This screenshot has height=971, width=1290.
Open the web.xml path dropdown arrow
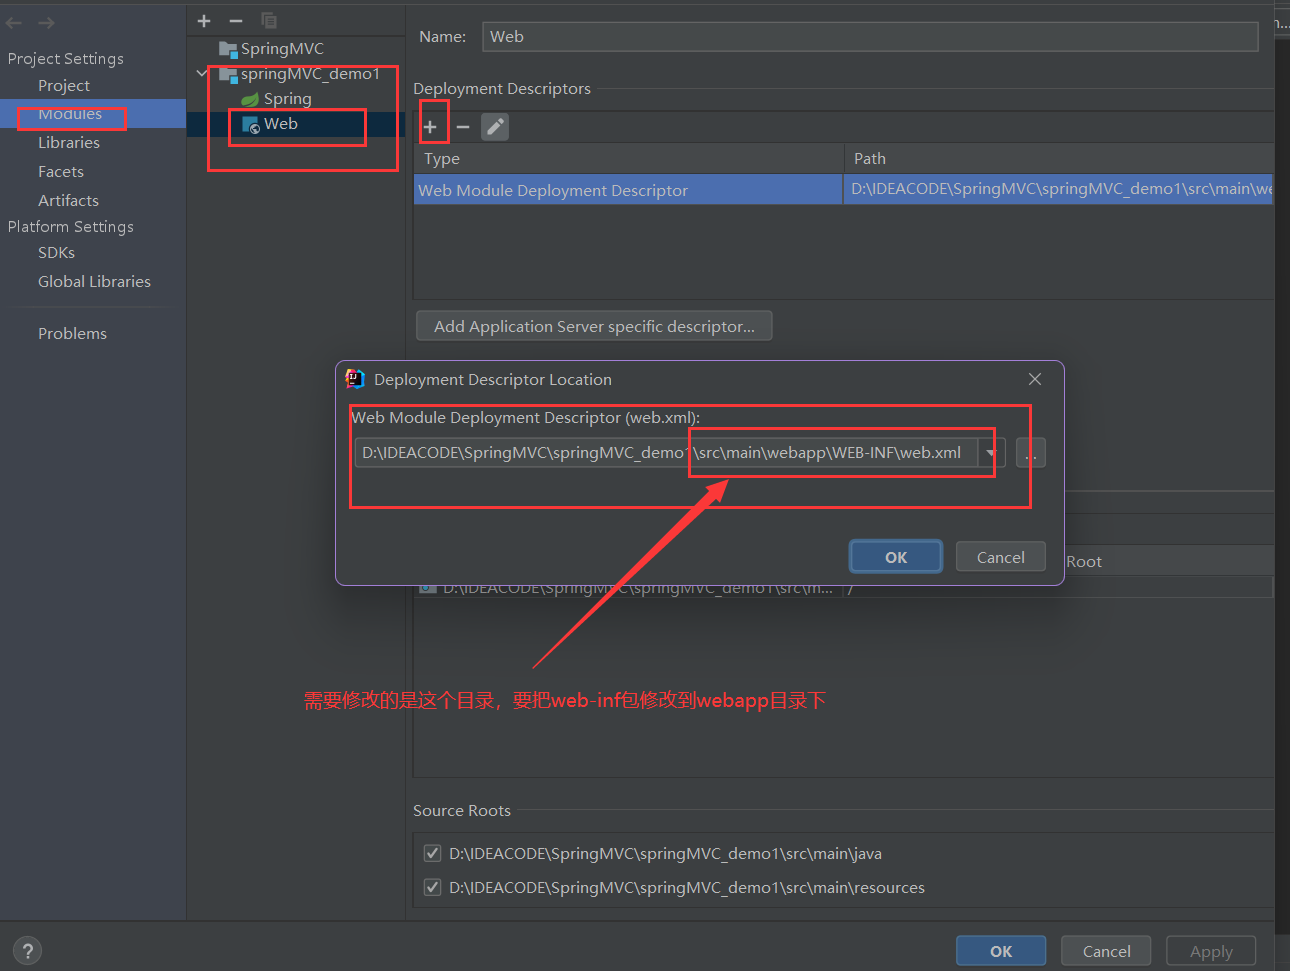(990, 453)
